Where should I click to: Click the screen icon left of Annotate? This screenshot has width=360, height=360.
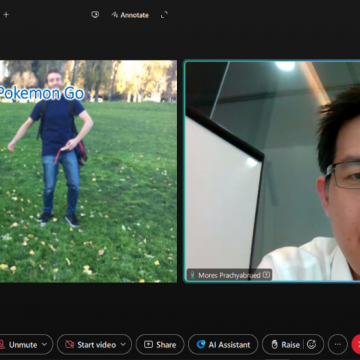point(95,15)
